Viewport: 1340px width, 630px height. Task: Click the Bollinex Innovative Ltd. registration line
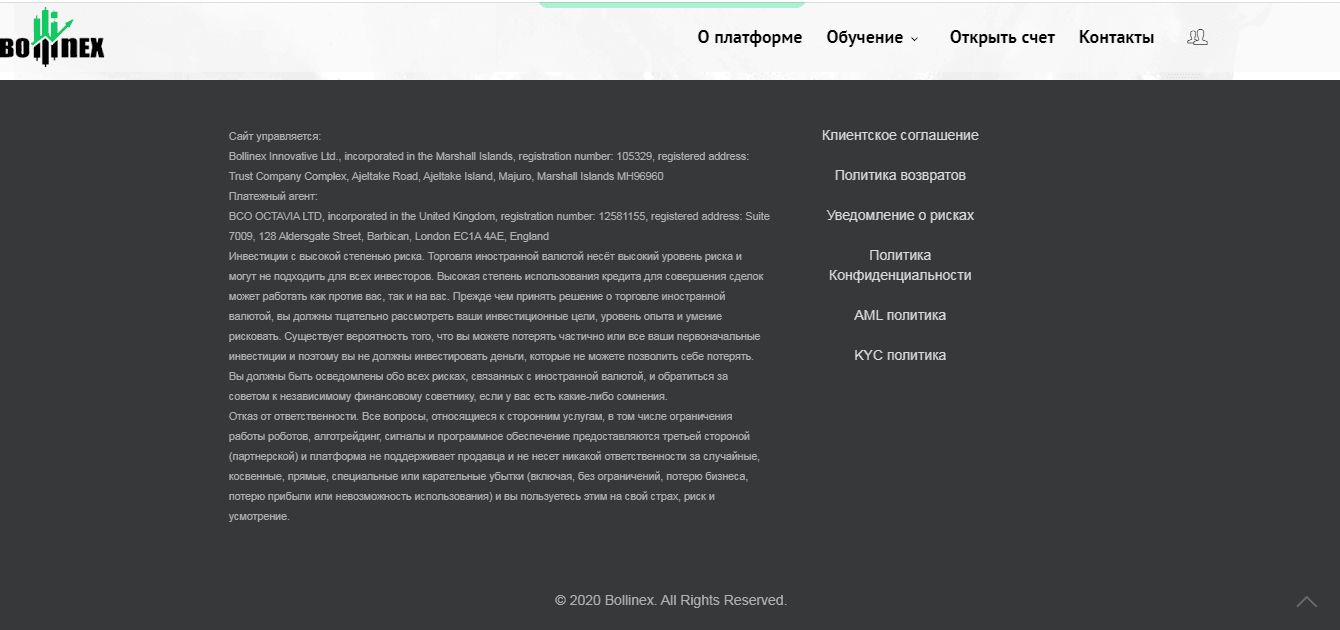pyautogui.click(x=488, y=156)
